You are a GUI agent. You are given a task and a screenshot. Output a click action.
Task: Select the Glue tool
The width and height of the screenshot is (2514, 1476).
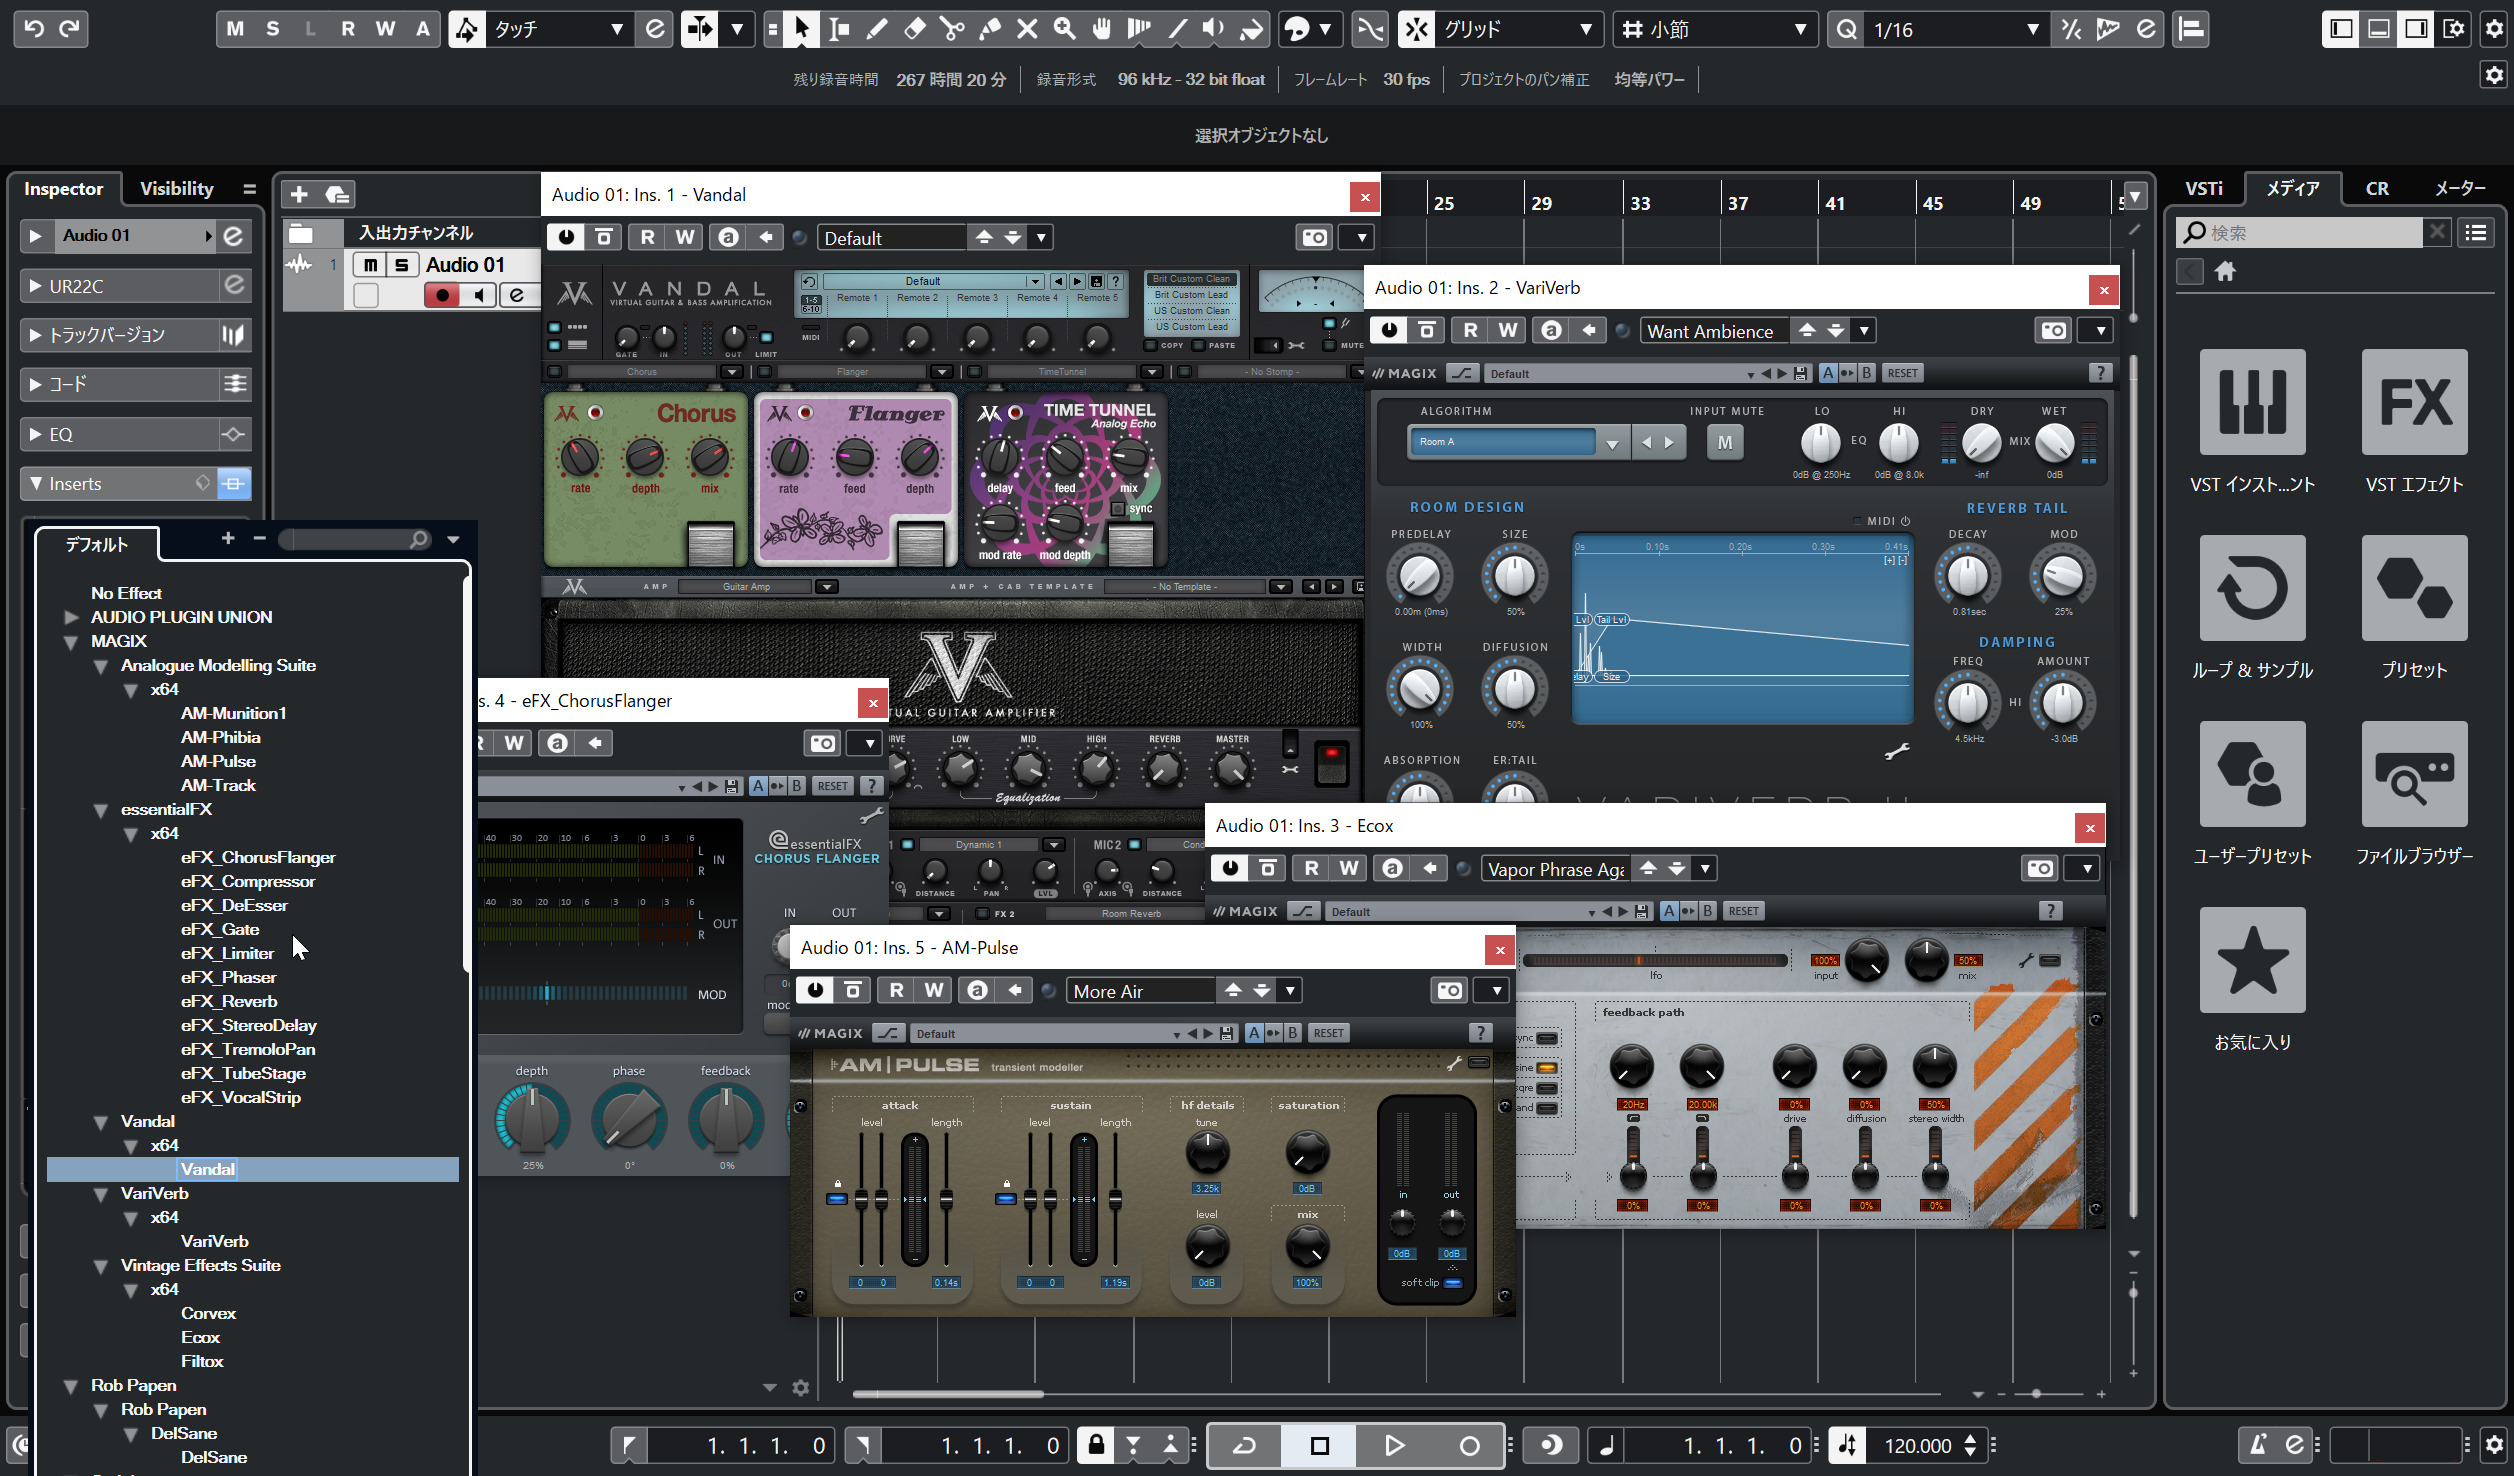(x=990, y=29)
